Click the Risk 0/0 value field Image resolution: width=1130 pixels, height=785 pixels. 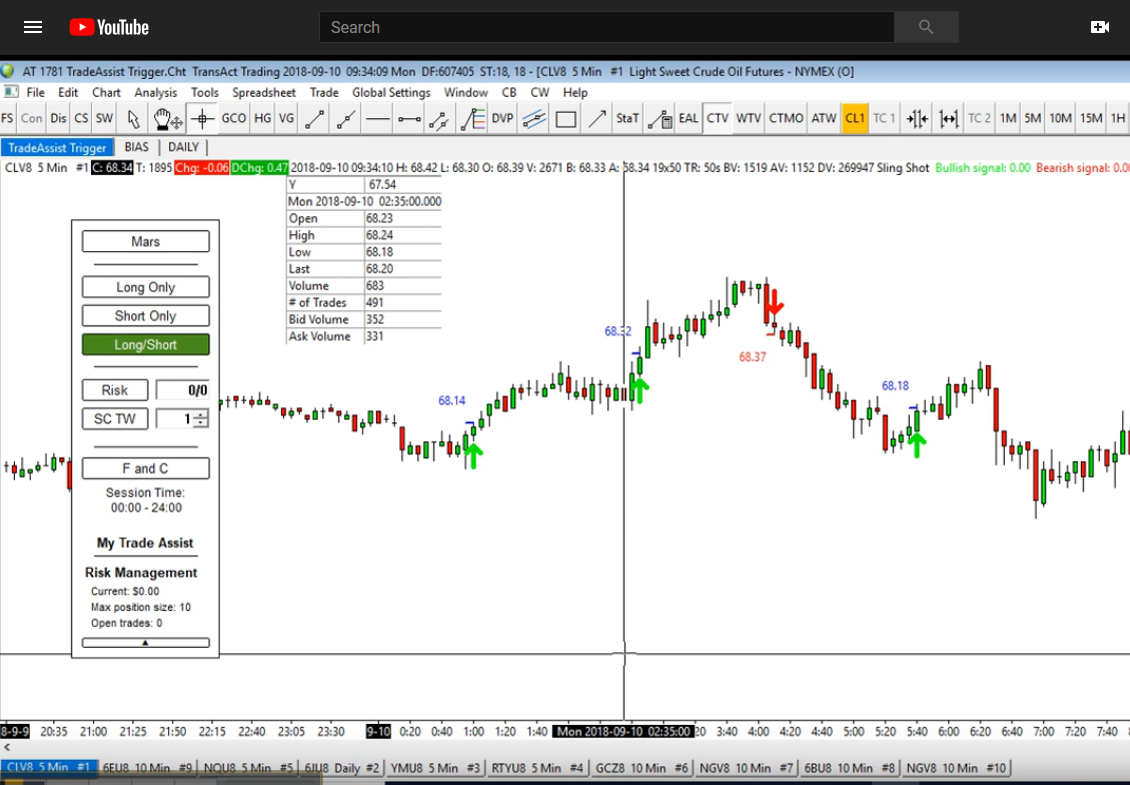(183, 390)
